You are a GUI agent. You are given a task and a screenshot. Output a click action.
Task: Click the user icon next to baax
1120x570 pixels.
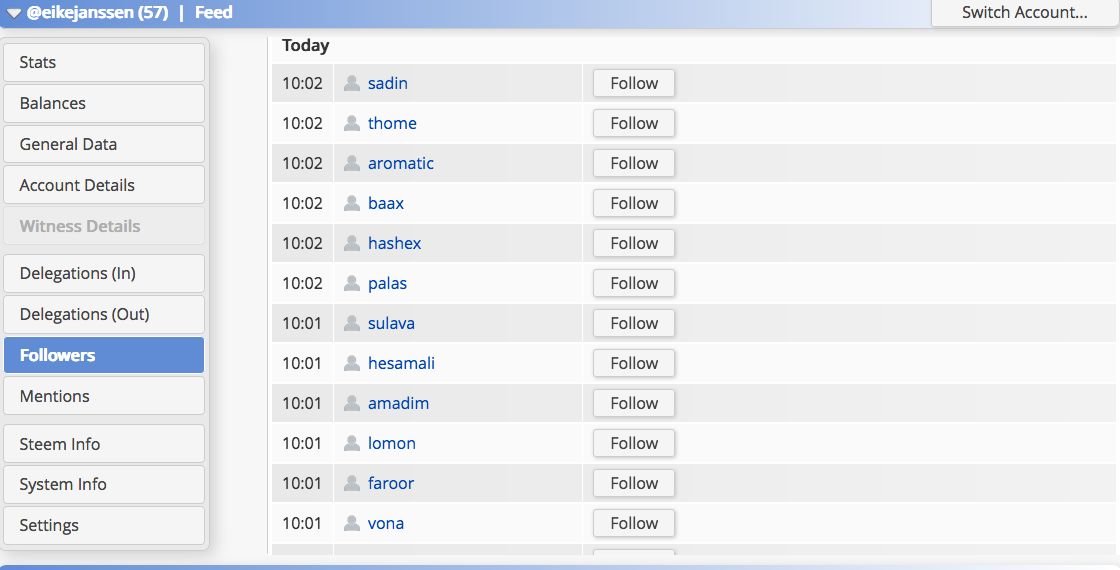352,203
